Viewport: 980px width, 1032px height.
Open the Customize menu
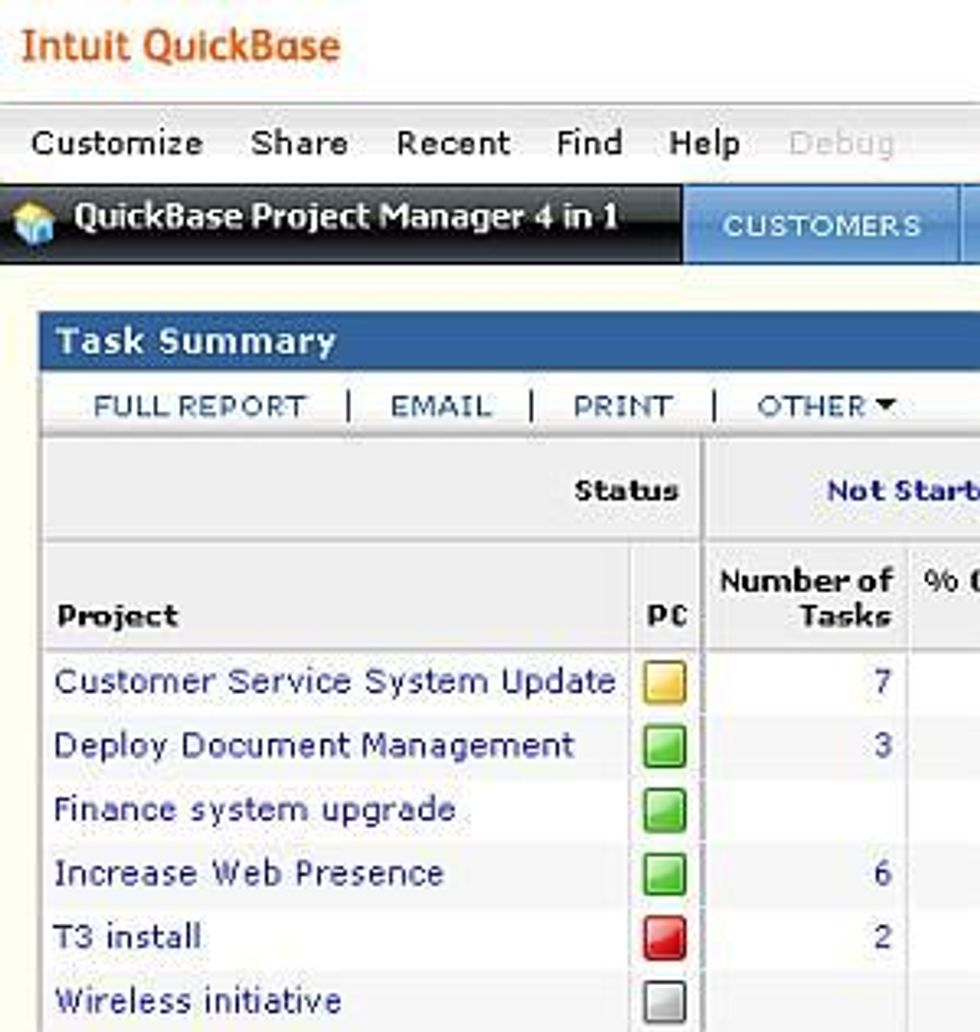click(117, 143)
